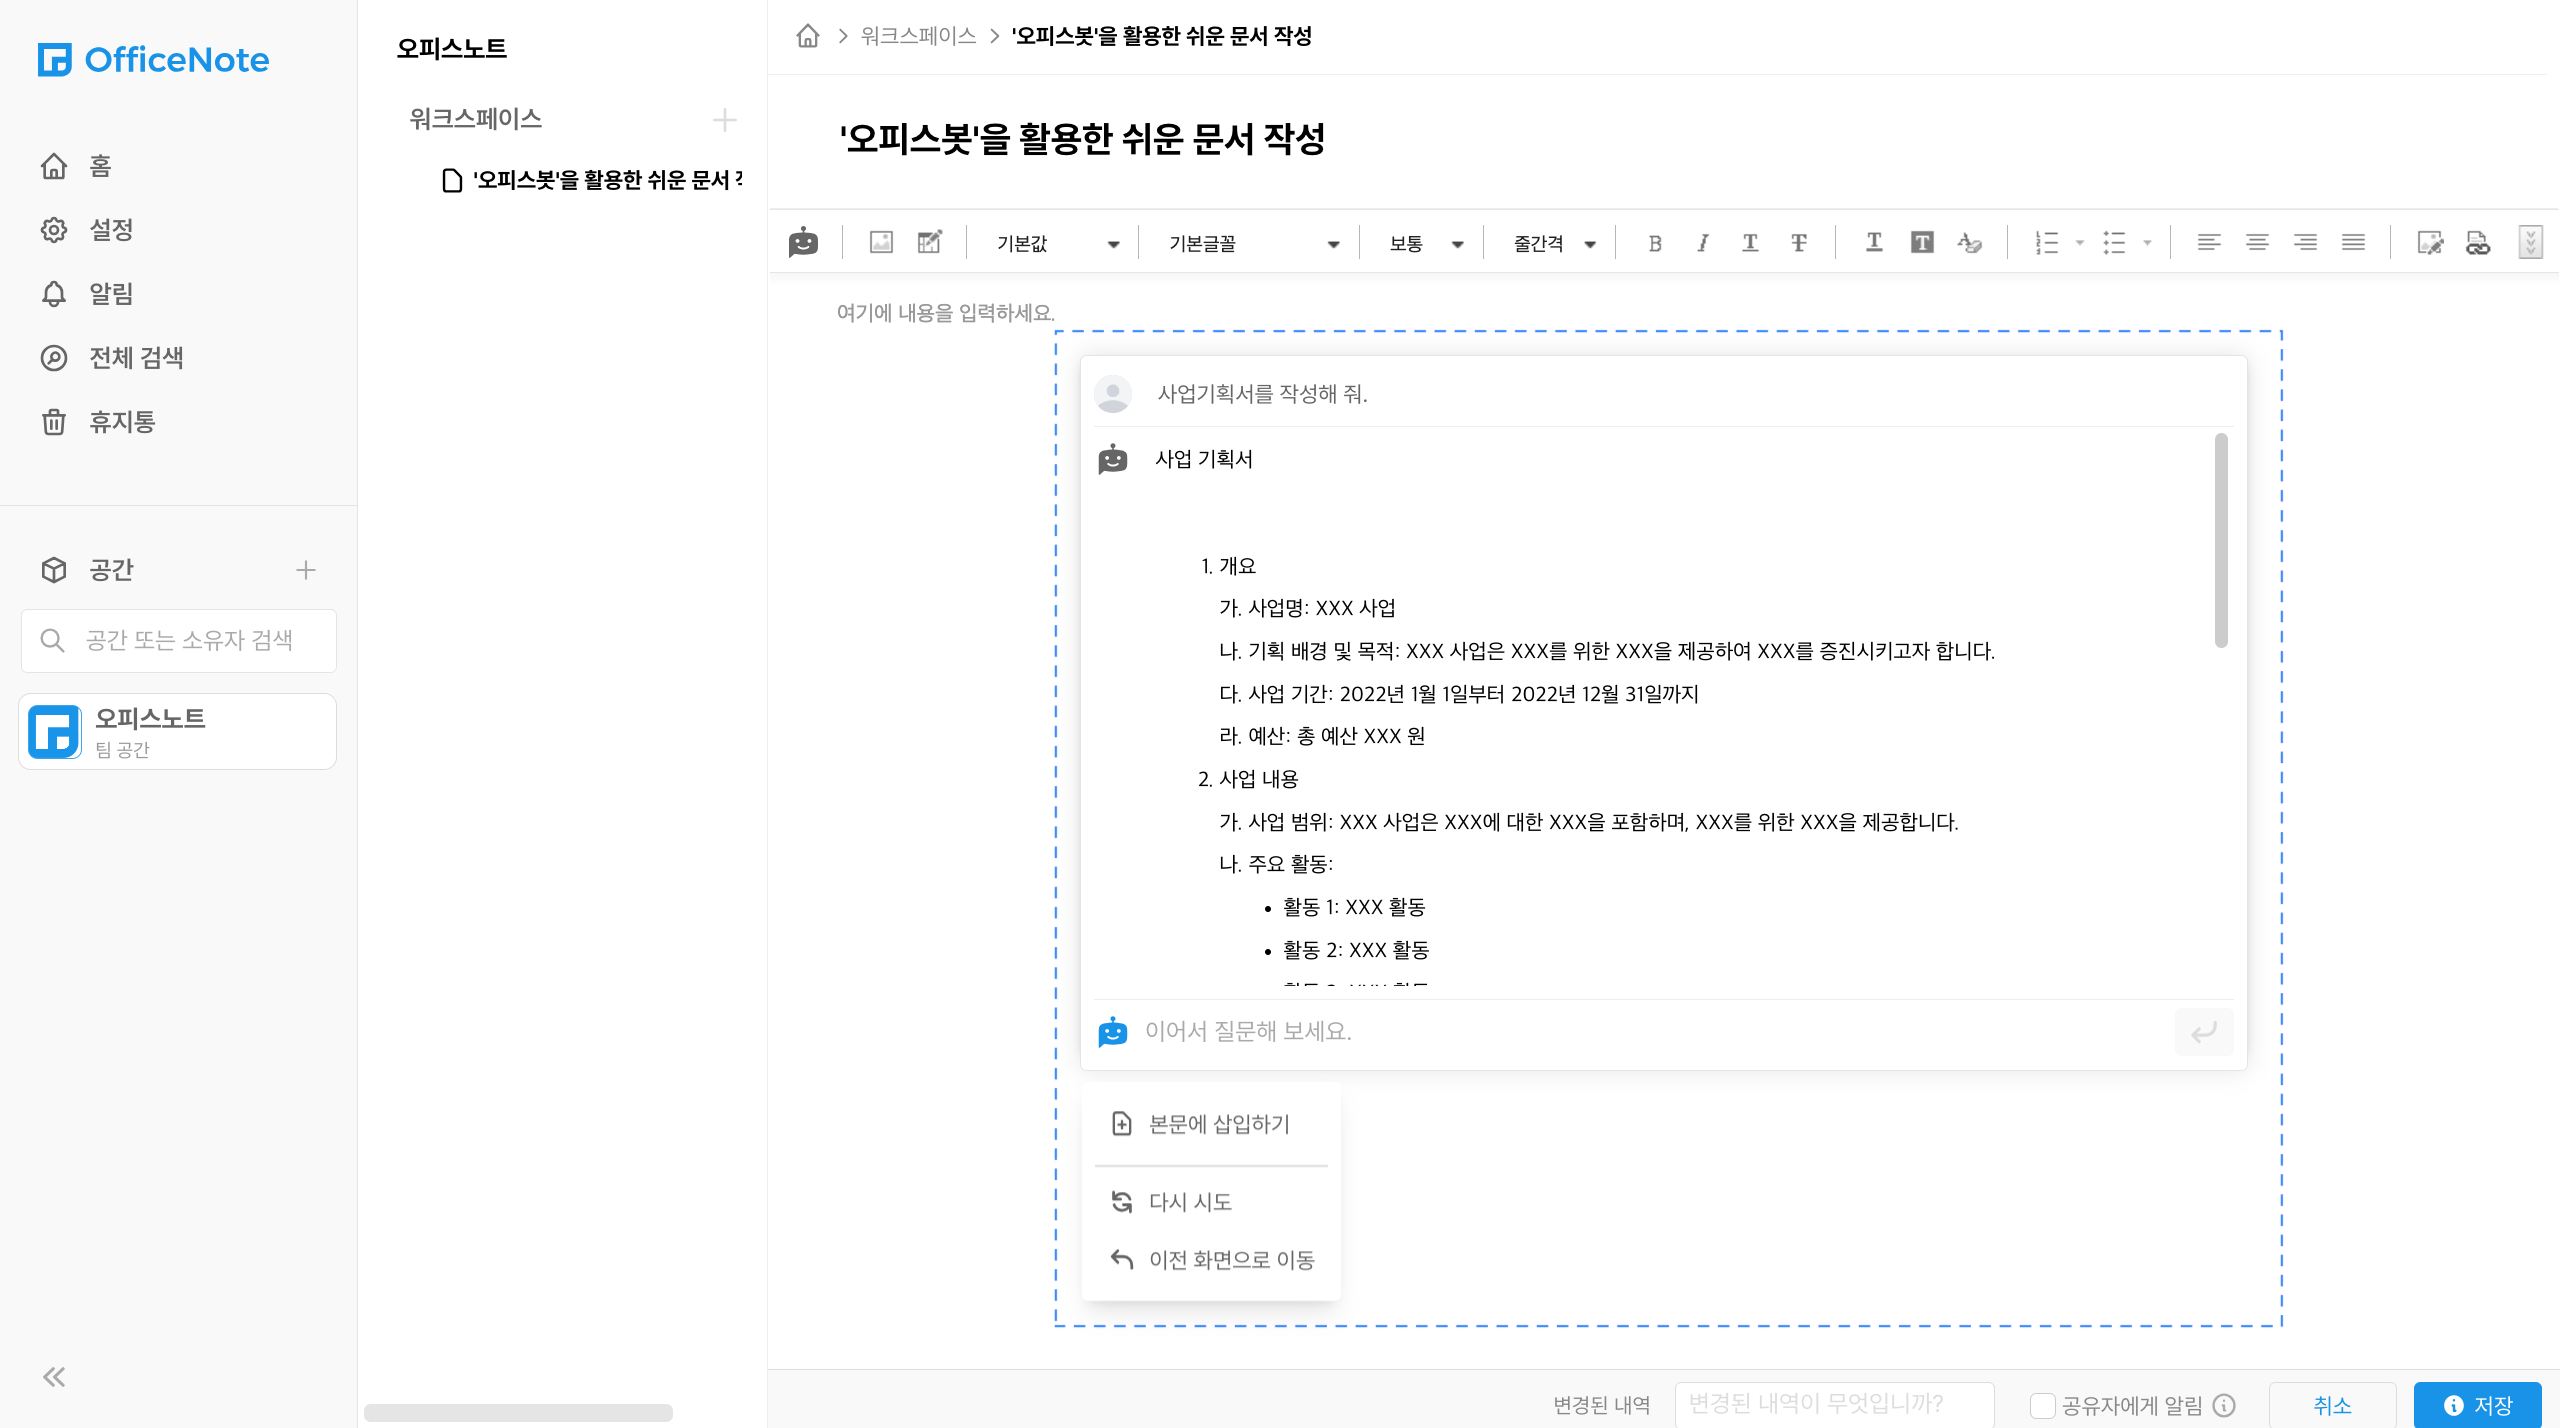The image size is (2560, 1428).
Task: Select 본문에 삽입하기 menu option
Action: click(1218, 1124)
